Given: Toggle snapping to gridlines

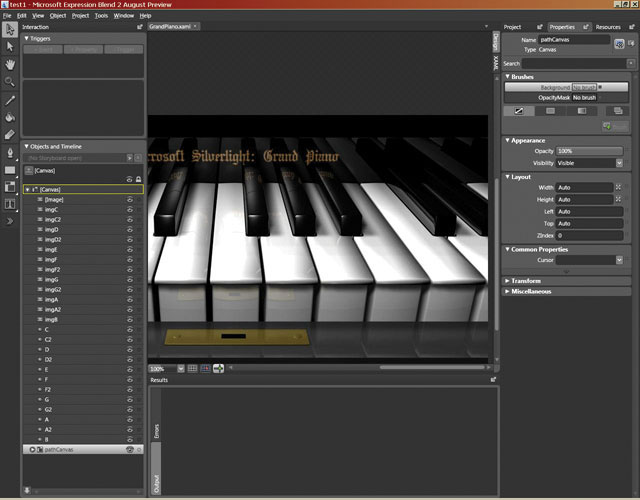Looking at the screenshot, I should [205, 369].
